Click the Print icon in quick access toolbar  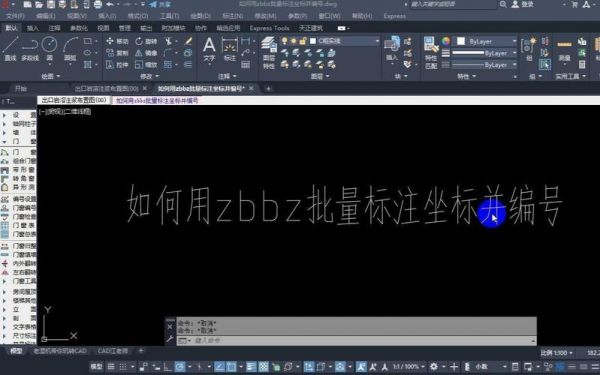98,5
